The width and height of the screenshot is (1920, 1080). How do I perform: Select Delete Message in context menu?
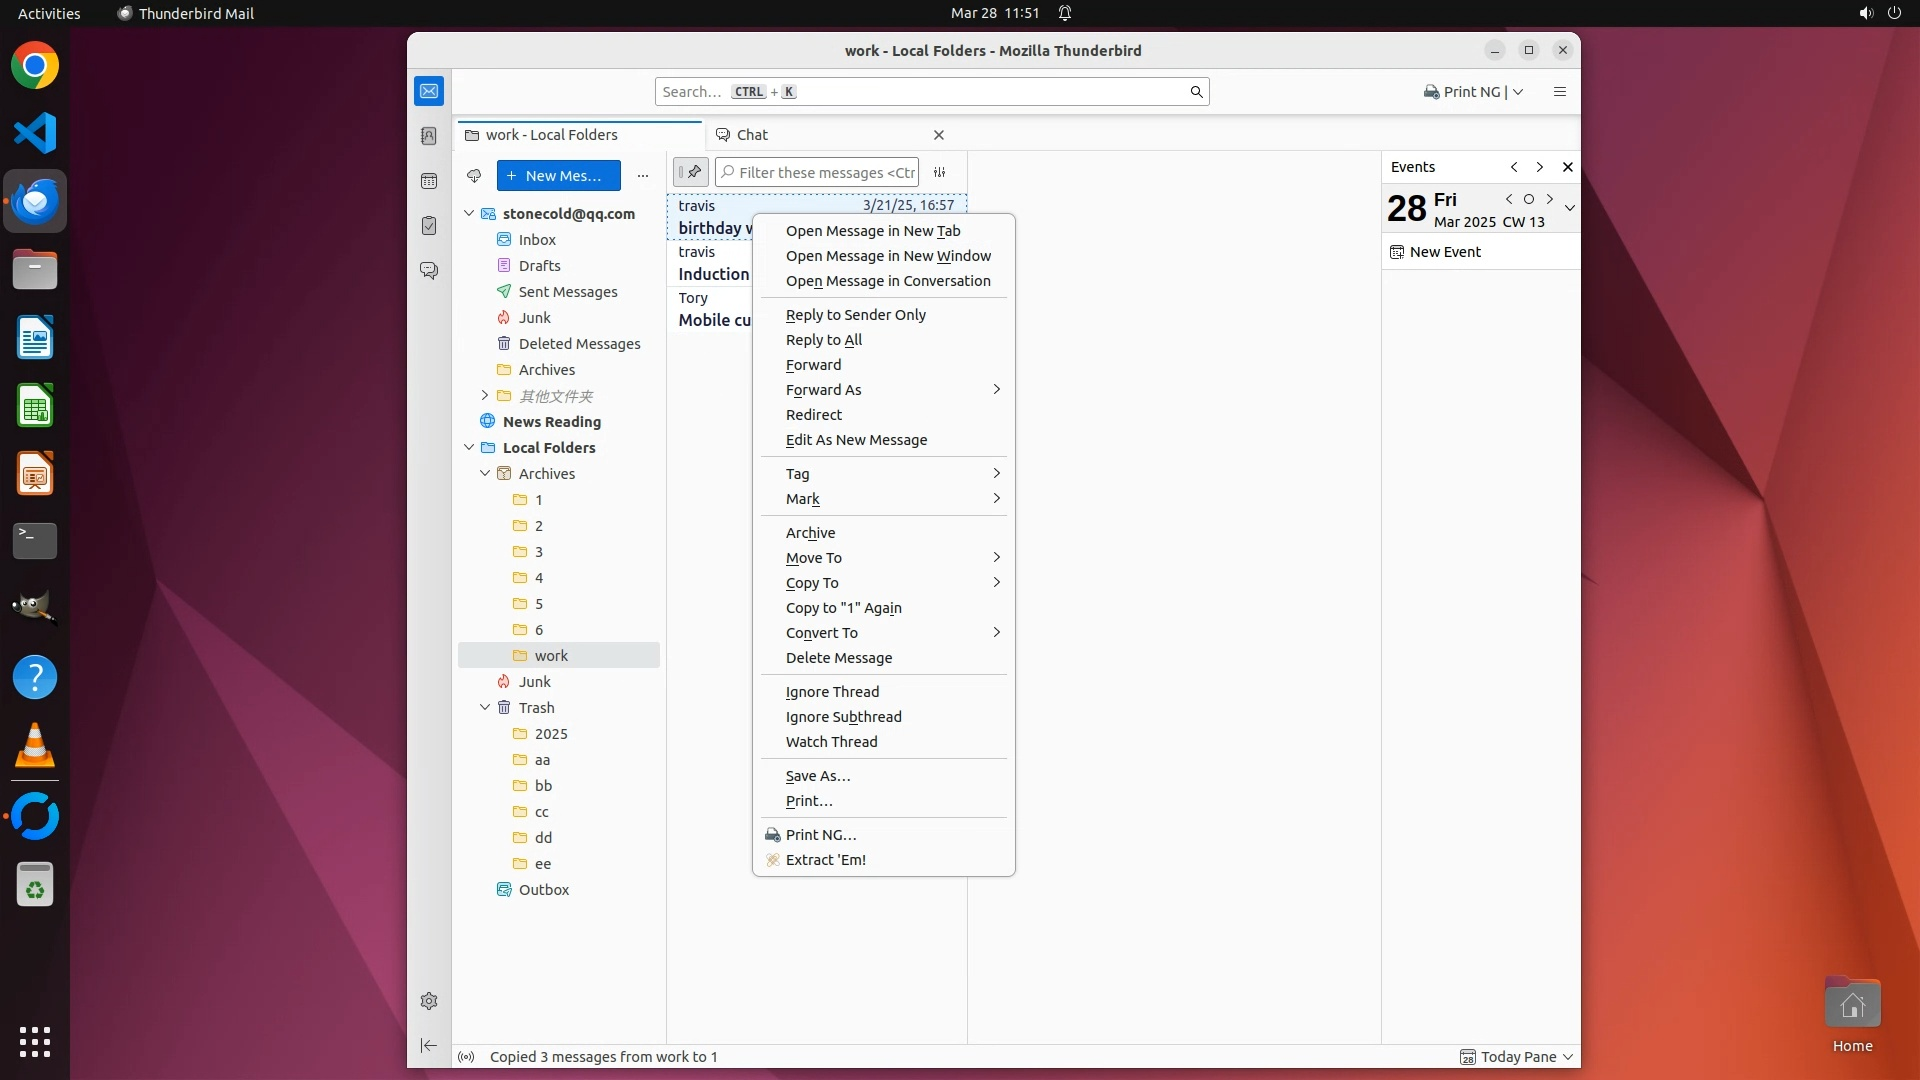point(838,658)
